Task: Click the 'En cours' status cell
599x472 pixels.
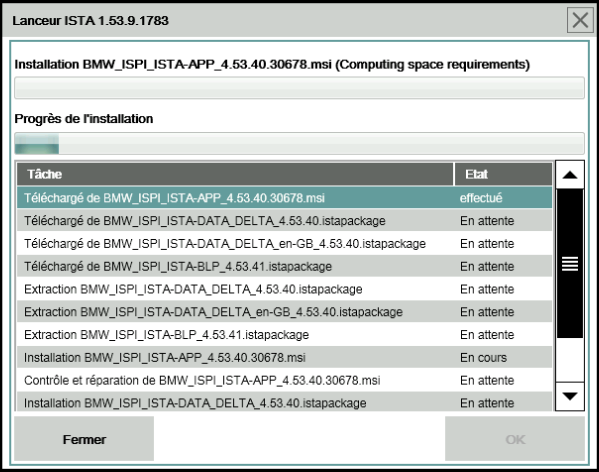Action: tap(483, 357)
